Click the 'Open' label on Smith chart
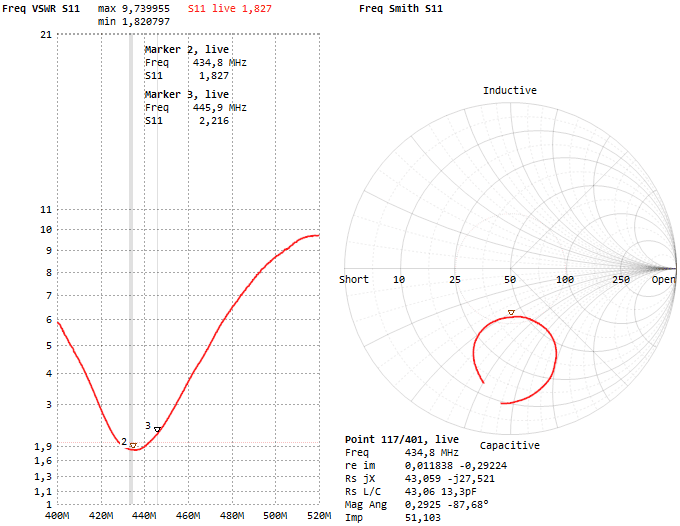The height and width of the screenshot is (526, 680). pos(664,279)
